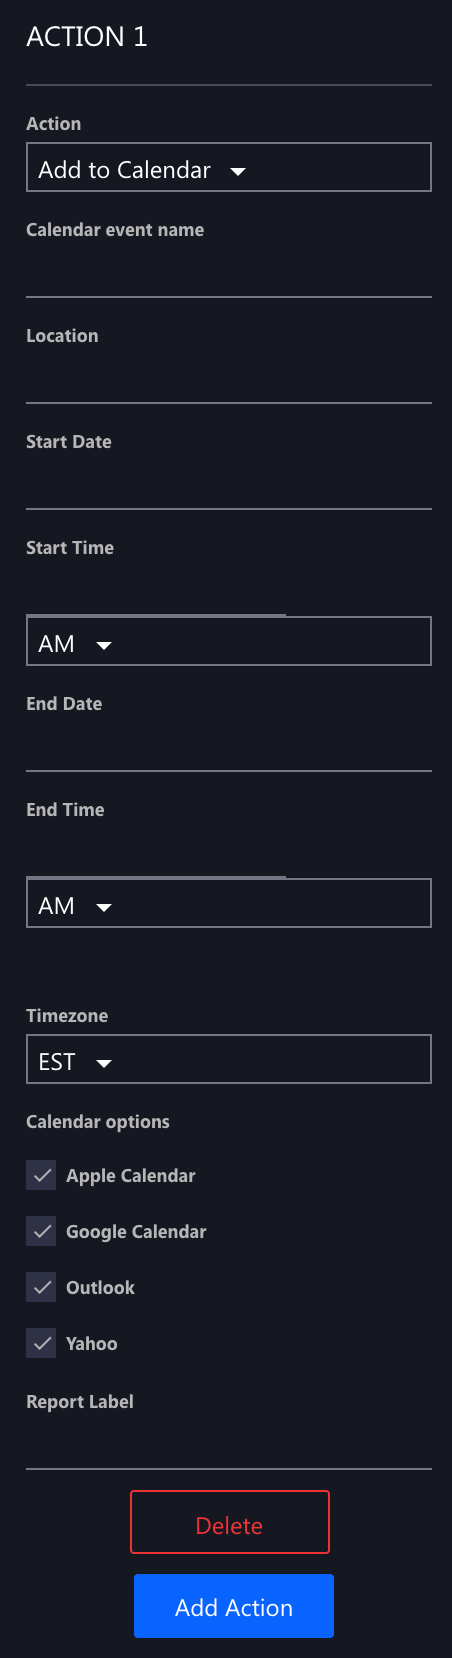
Task: Click the arrow next to EST
Action: (x=104, y=1063)
